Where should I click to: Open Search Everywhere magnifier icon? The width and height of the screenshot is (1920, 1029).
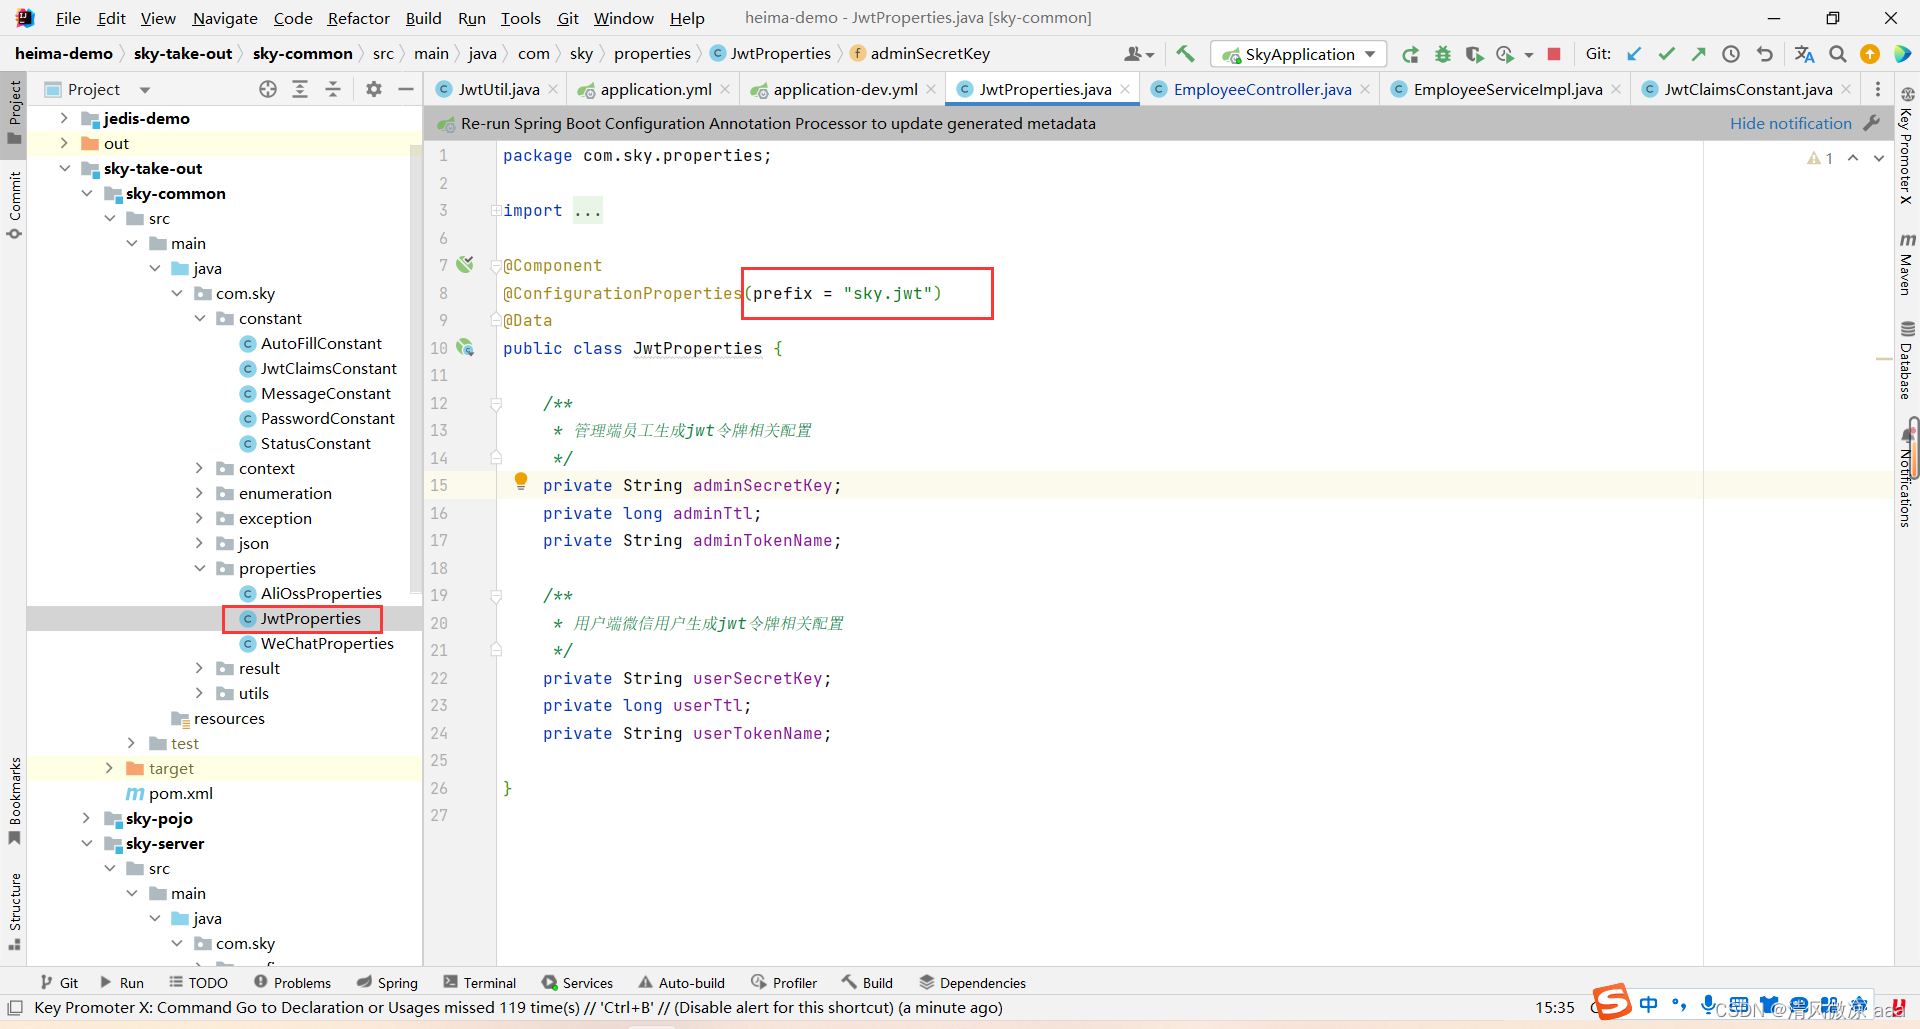[1837, 54]
